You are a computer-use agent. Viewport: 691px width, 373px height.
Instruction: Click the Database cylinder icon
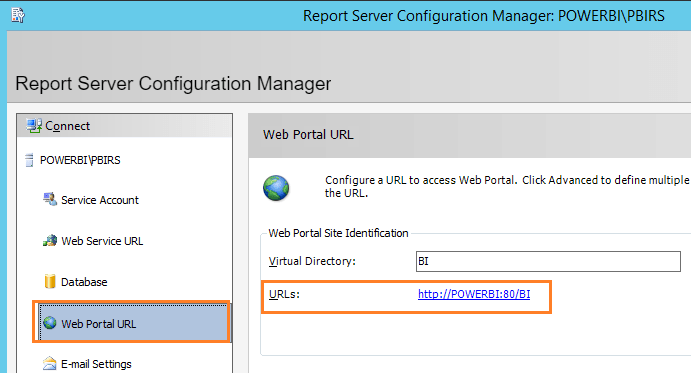(50, 281)
